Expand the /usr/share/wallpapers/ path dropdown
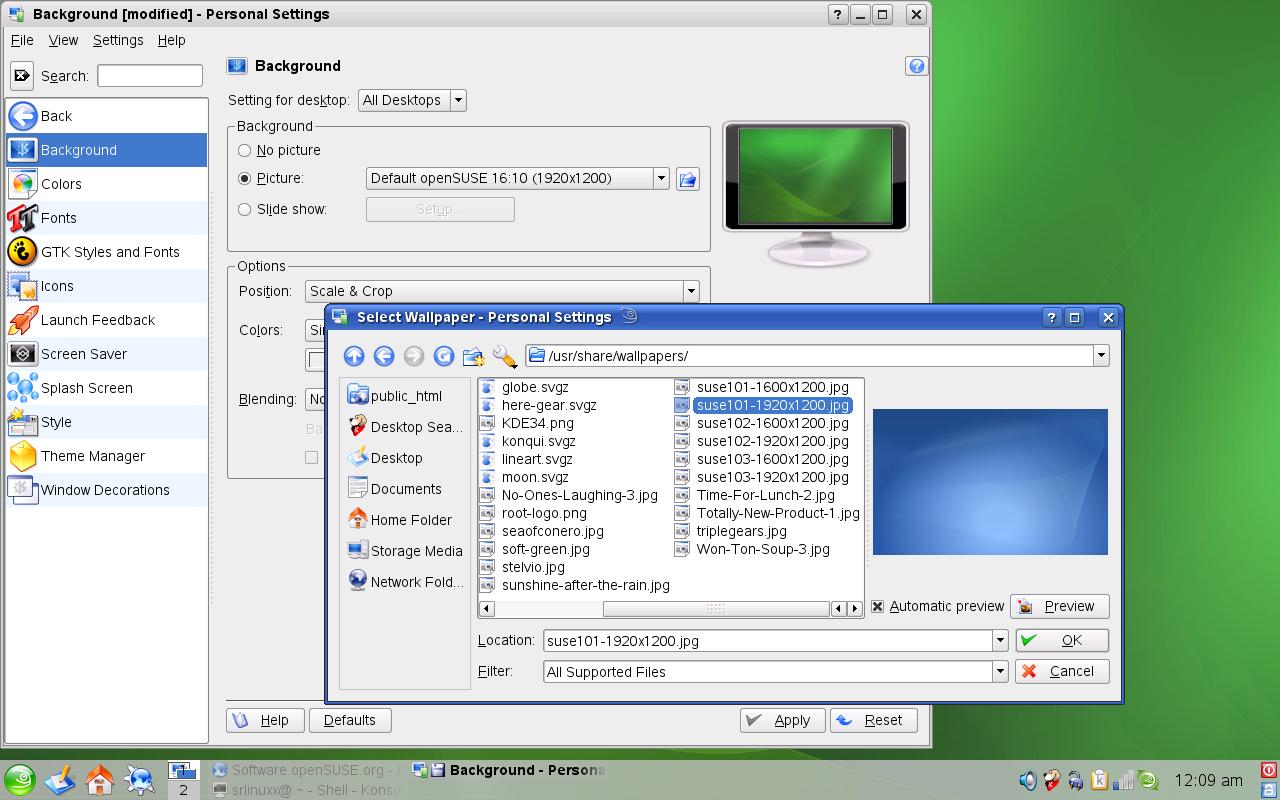 pos(1101,356)
